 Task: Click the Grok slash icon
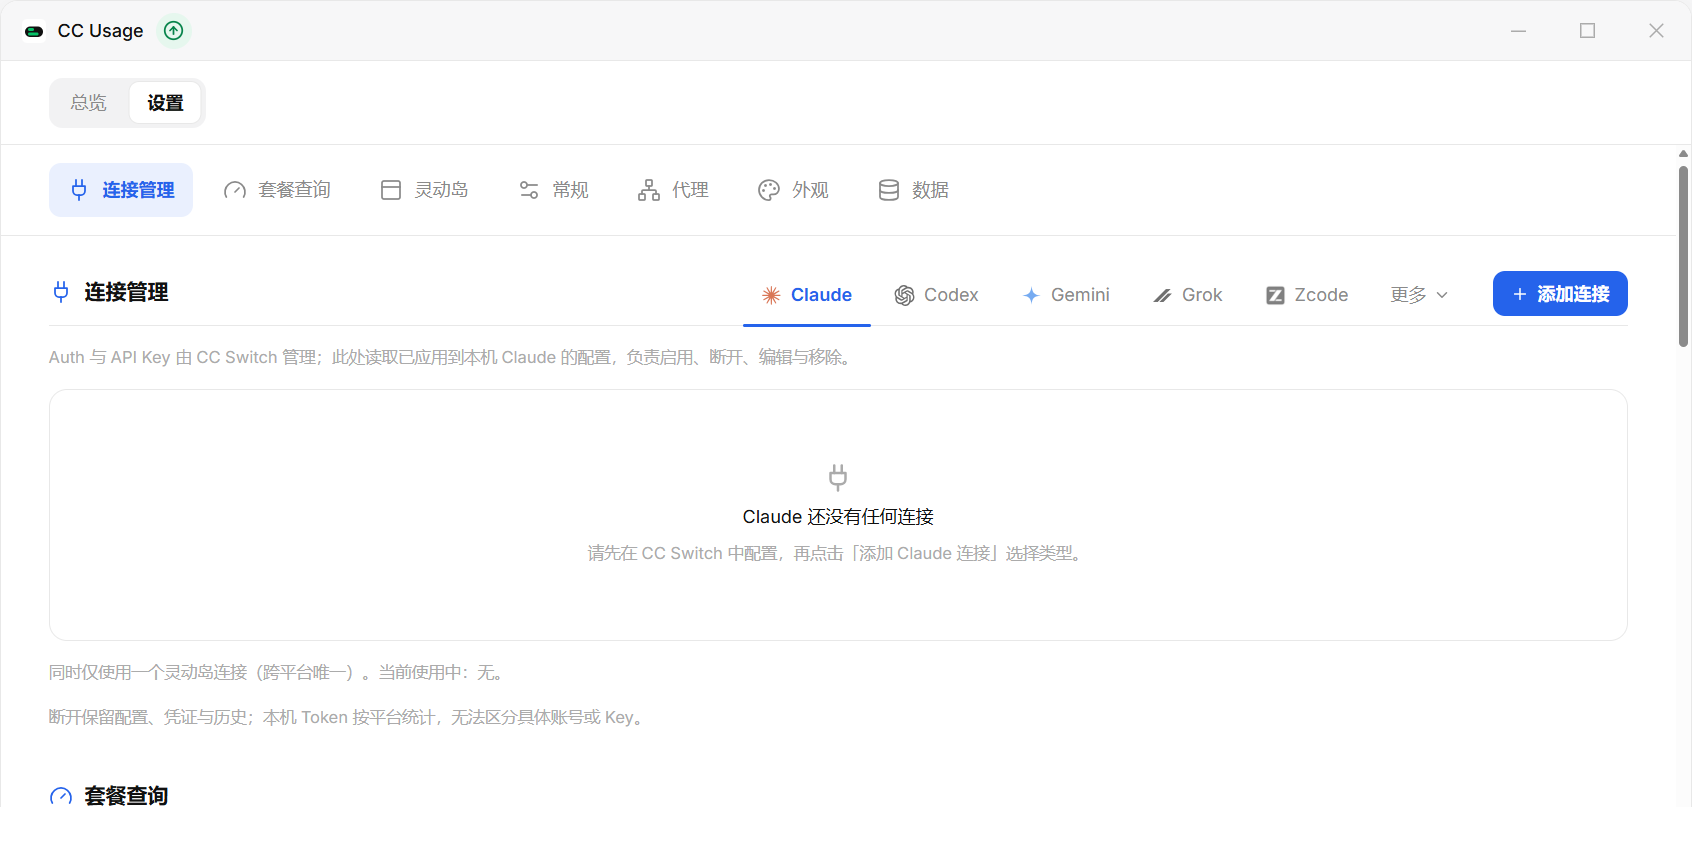click(1162, 296)
